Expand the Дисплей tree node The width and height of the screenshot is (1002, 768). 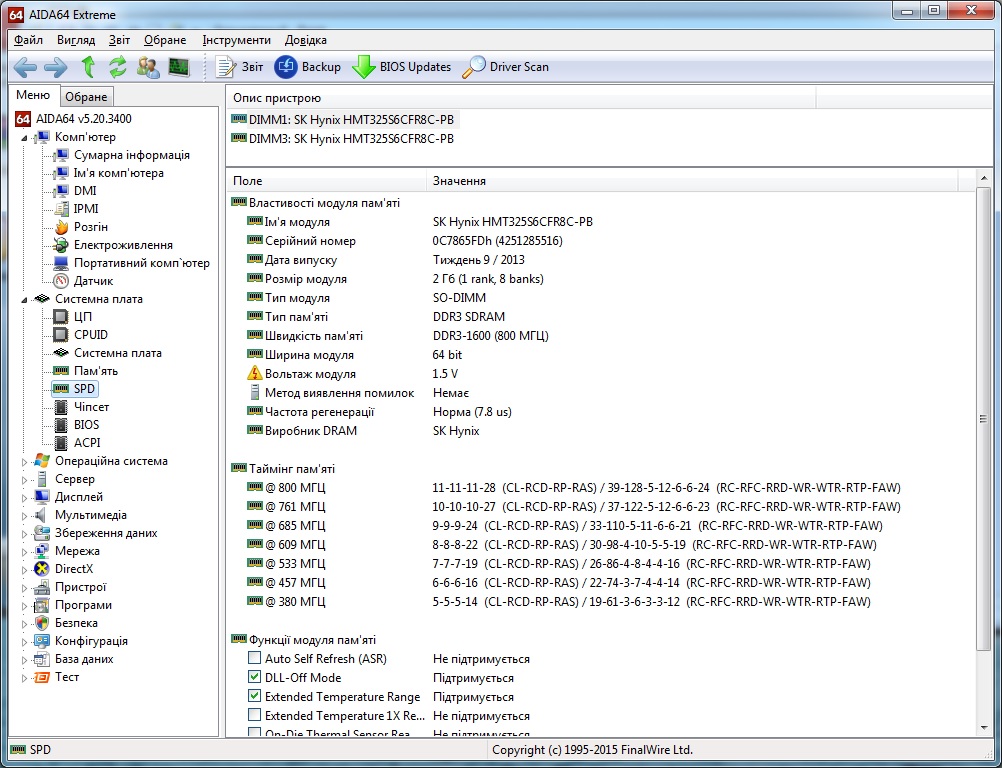(x=24, y=497)
